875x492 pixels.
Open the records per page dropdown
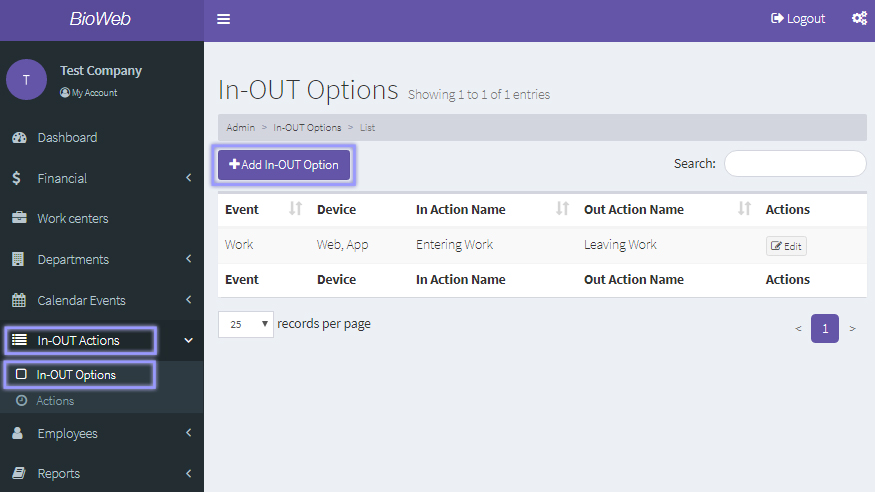pos(246,324)
